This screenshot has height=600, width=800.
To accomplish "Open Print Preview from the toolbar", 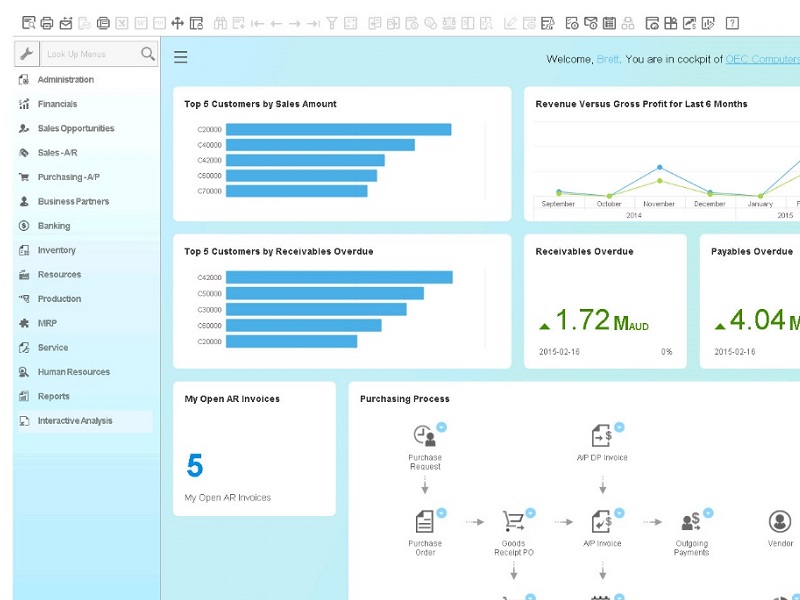I will coord(29,23).
